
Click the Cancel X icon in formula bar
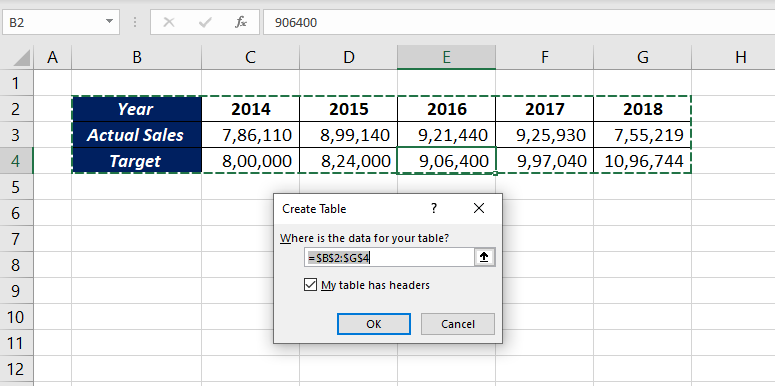(169, 23)
